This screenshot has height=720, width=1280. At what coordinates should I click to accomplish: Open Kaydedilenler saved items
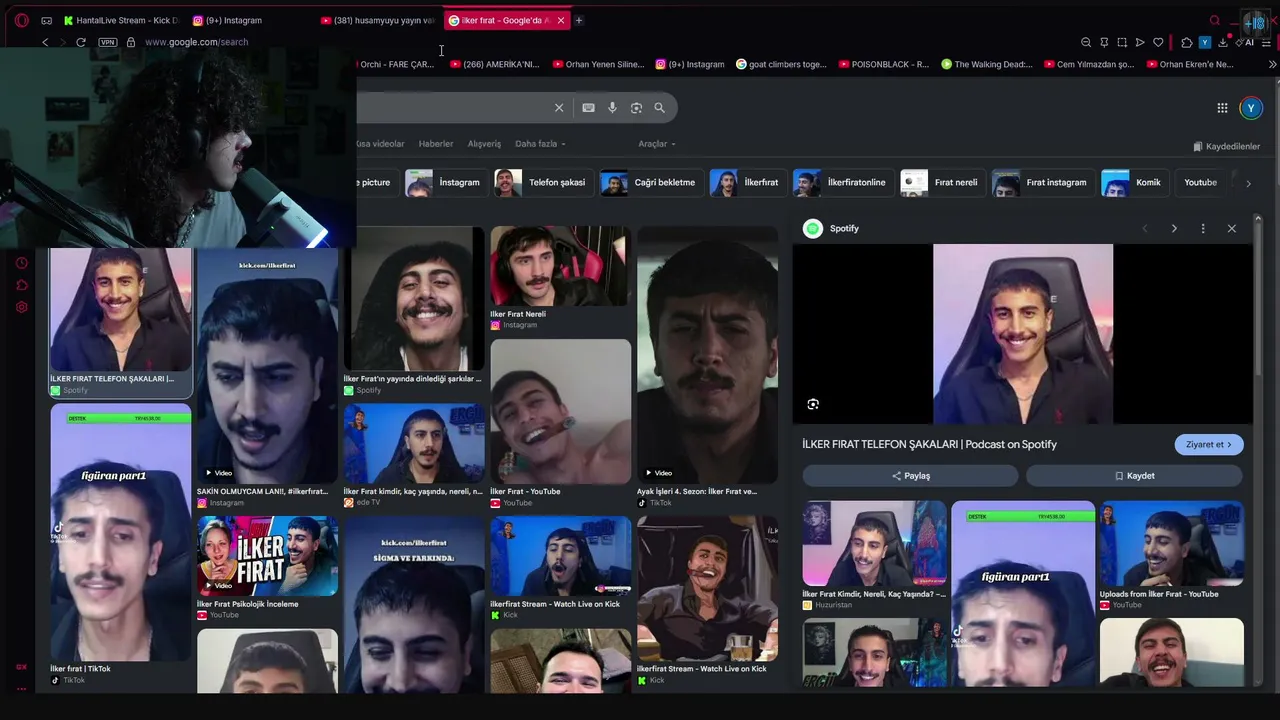tap(1227, 146)
